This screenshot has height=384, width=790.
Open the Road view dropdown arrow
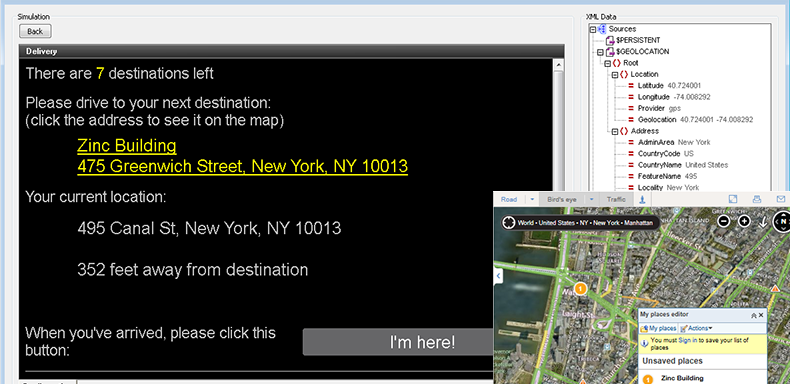pos(532,200)
